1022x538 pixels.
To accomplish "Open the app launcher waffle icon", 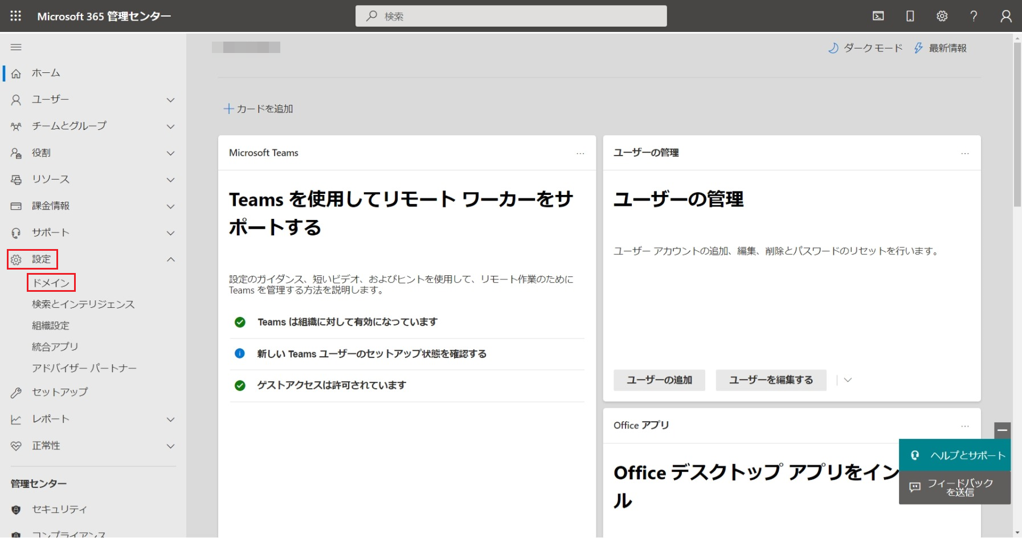I will 16,16.
